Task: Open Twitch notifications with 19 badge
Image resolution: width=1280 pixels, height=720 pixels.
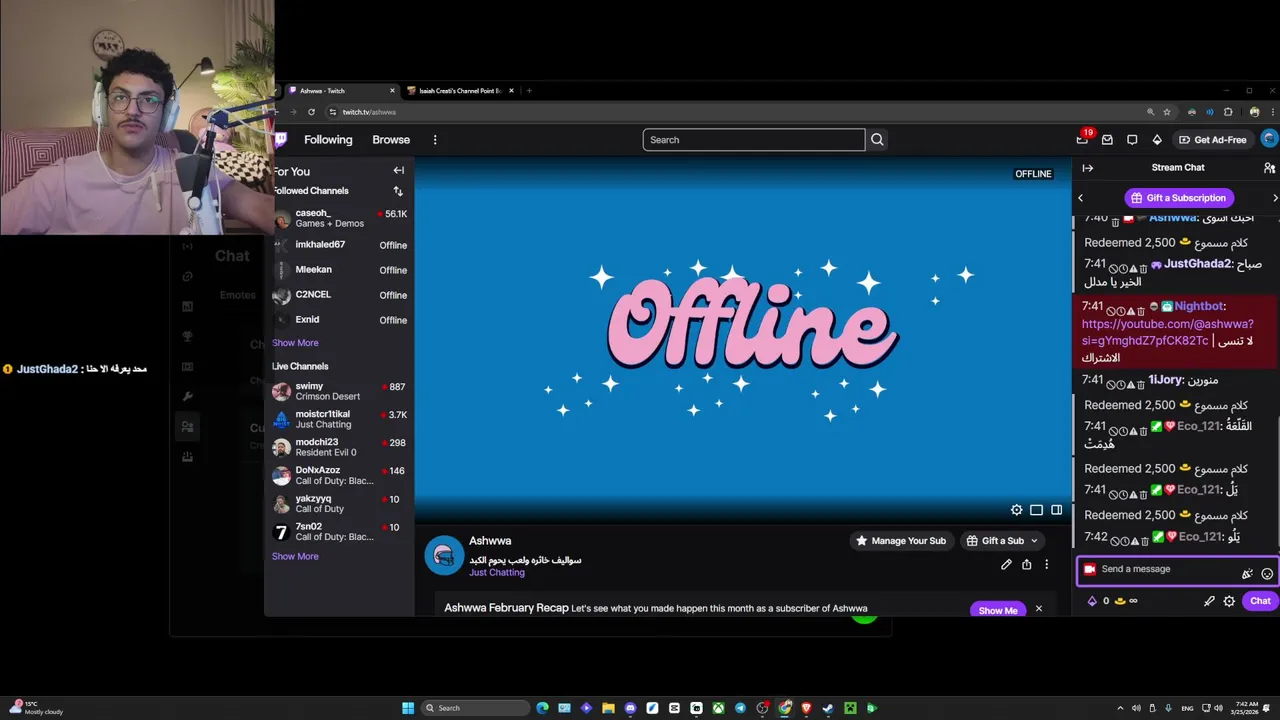Action: (x=1084, y=138)
